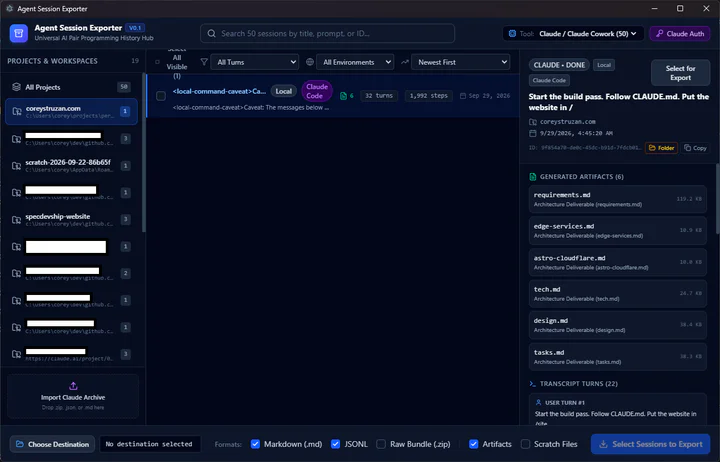Click the folder icon of coreystruzan.com project
This screenshot has width=720, height=462.
17,112
